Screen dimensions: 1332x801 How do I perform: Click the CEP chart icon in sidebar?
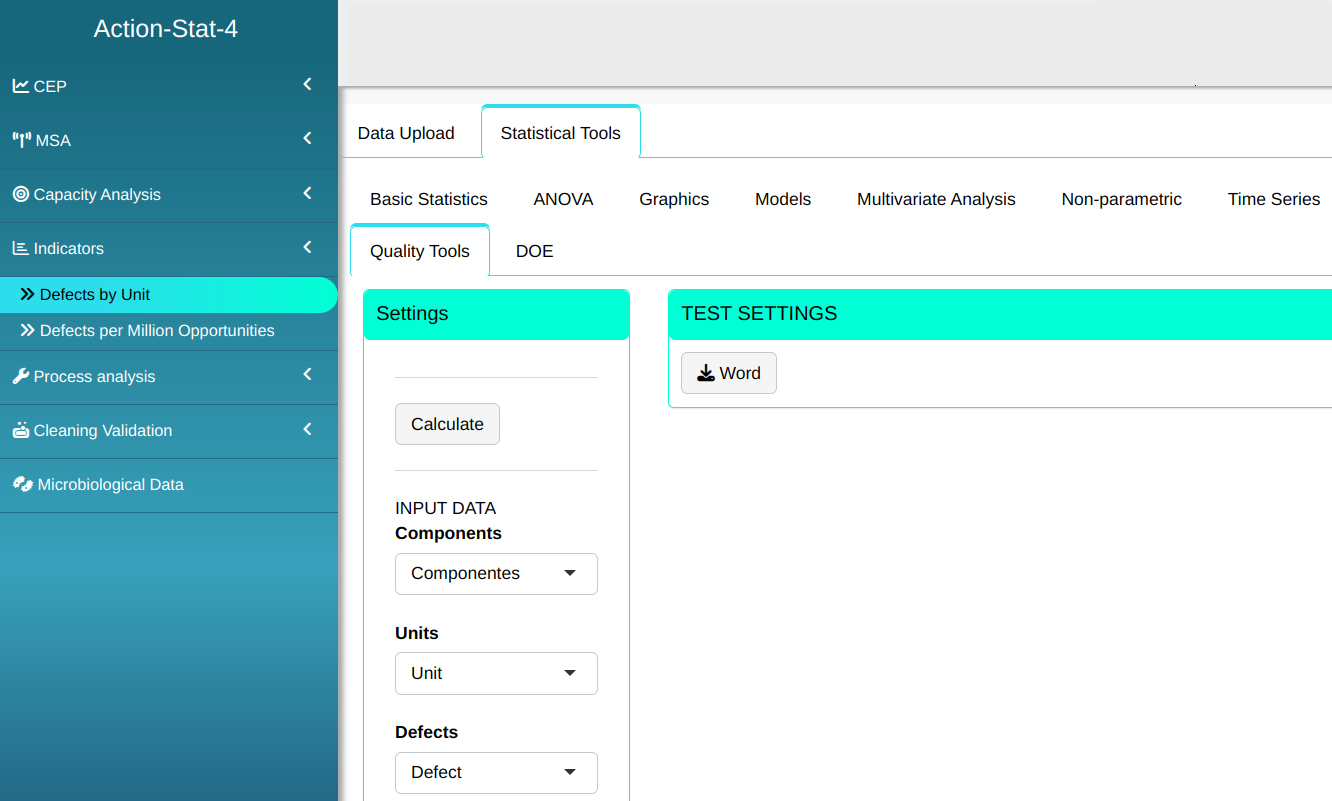tap(20, 86)
